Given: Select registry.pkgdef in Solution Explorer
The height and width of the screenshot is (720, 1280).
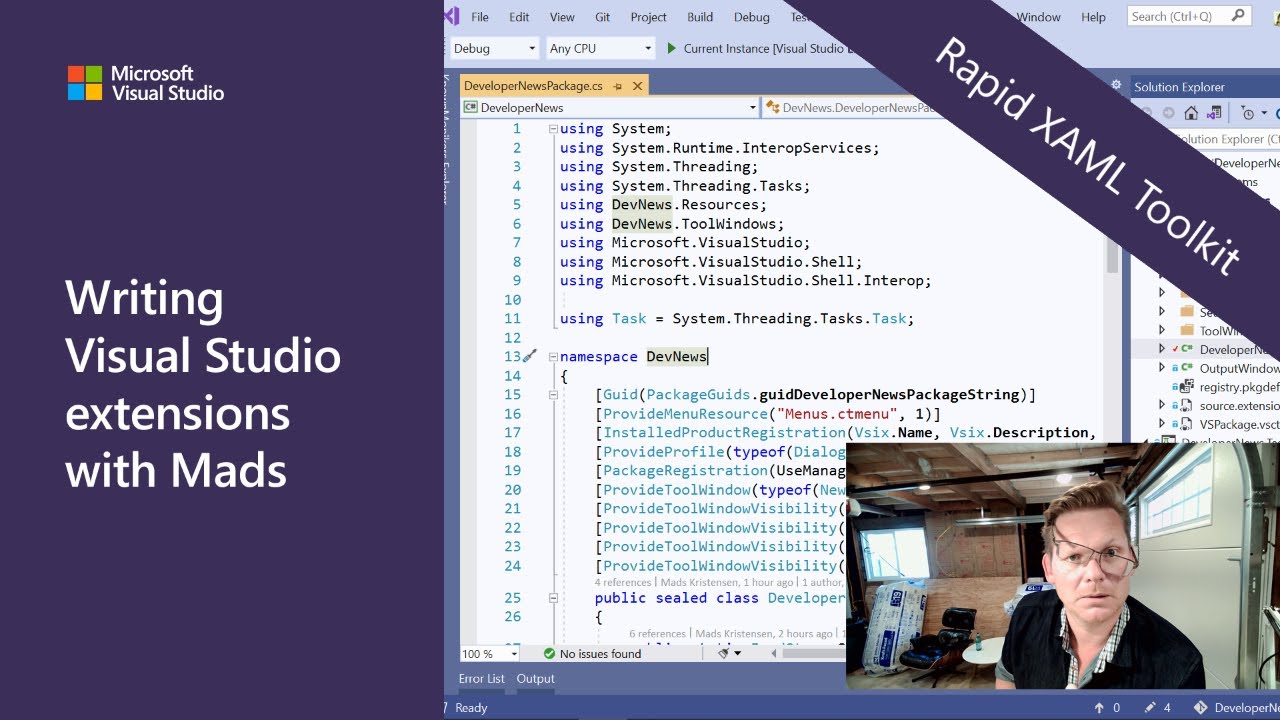Looking at the screenshot, I should 1239,387.
